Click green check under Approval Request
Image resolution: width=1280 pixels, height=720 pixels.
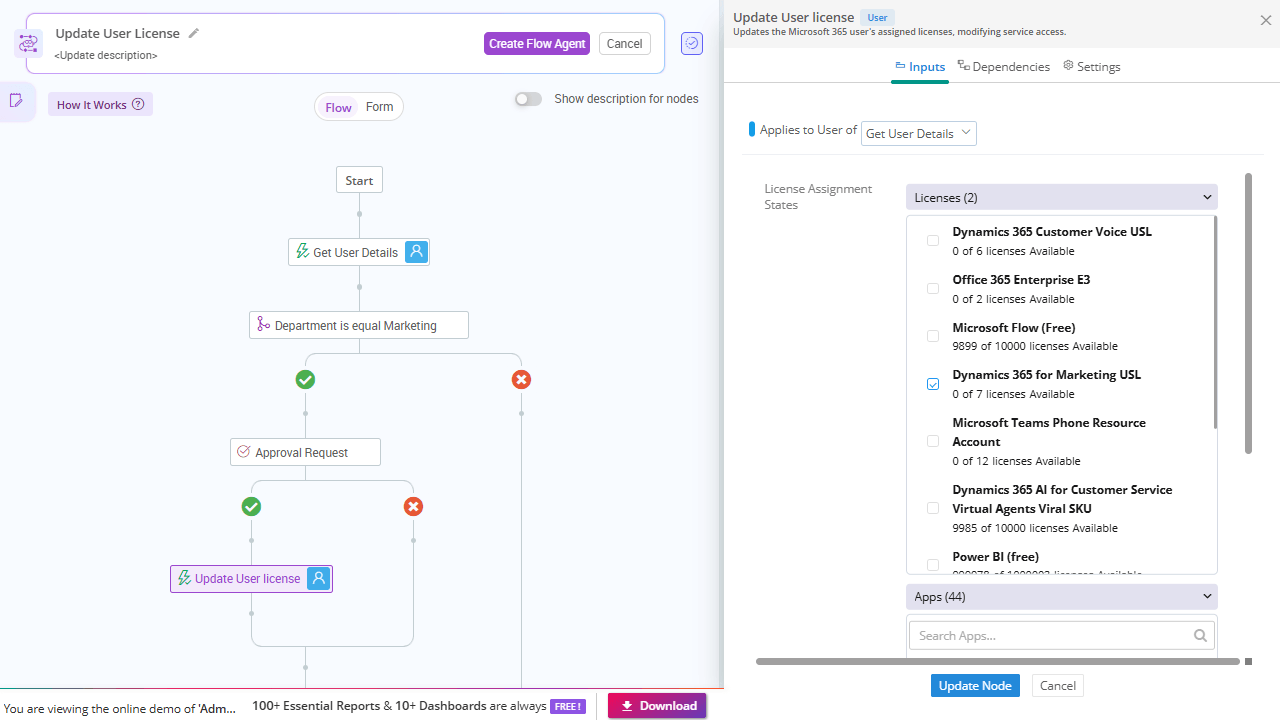pos(251,507)
